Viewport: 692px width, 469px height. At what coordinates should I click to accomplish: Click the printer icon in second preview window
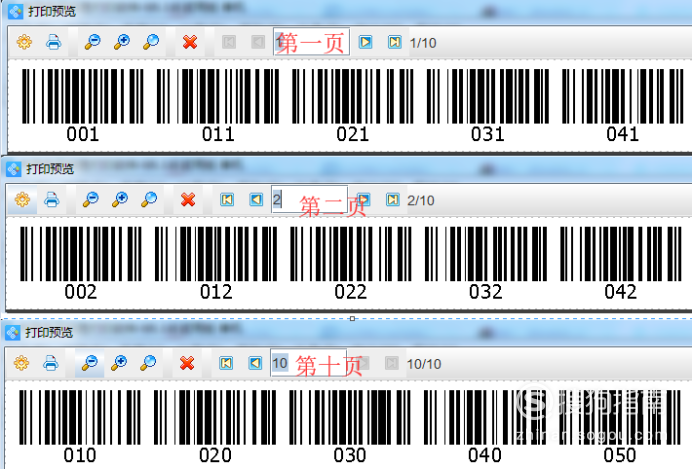pyautogui.click(x=52, y=200)
